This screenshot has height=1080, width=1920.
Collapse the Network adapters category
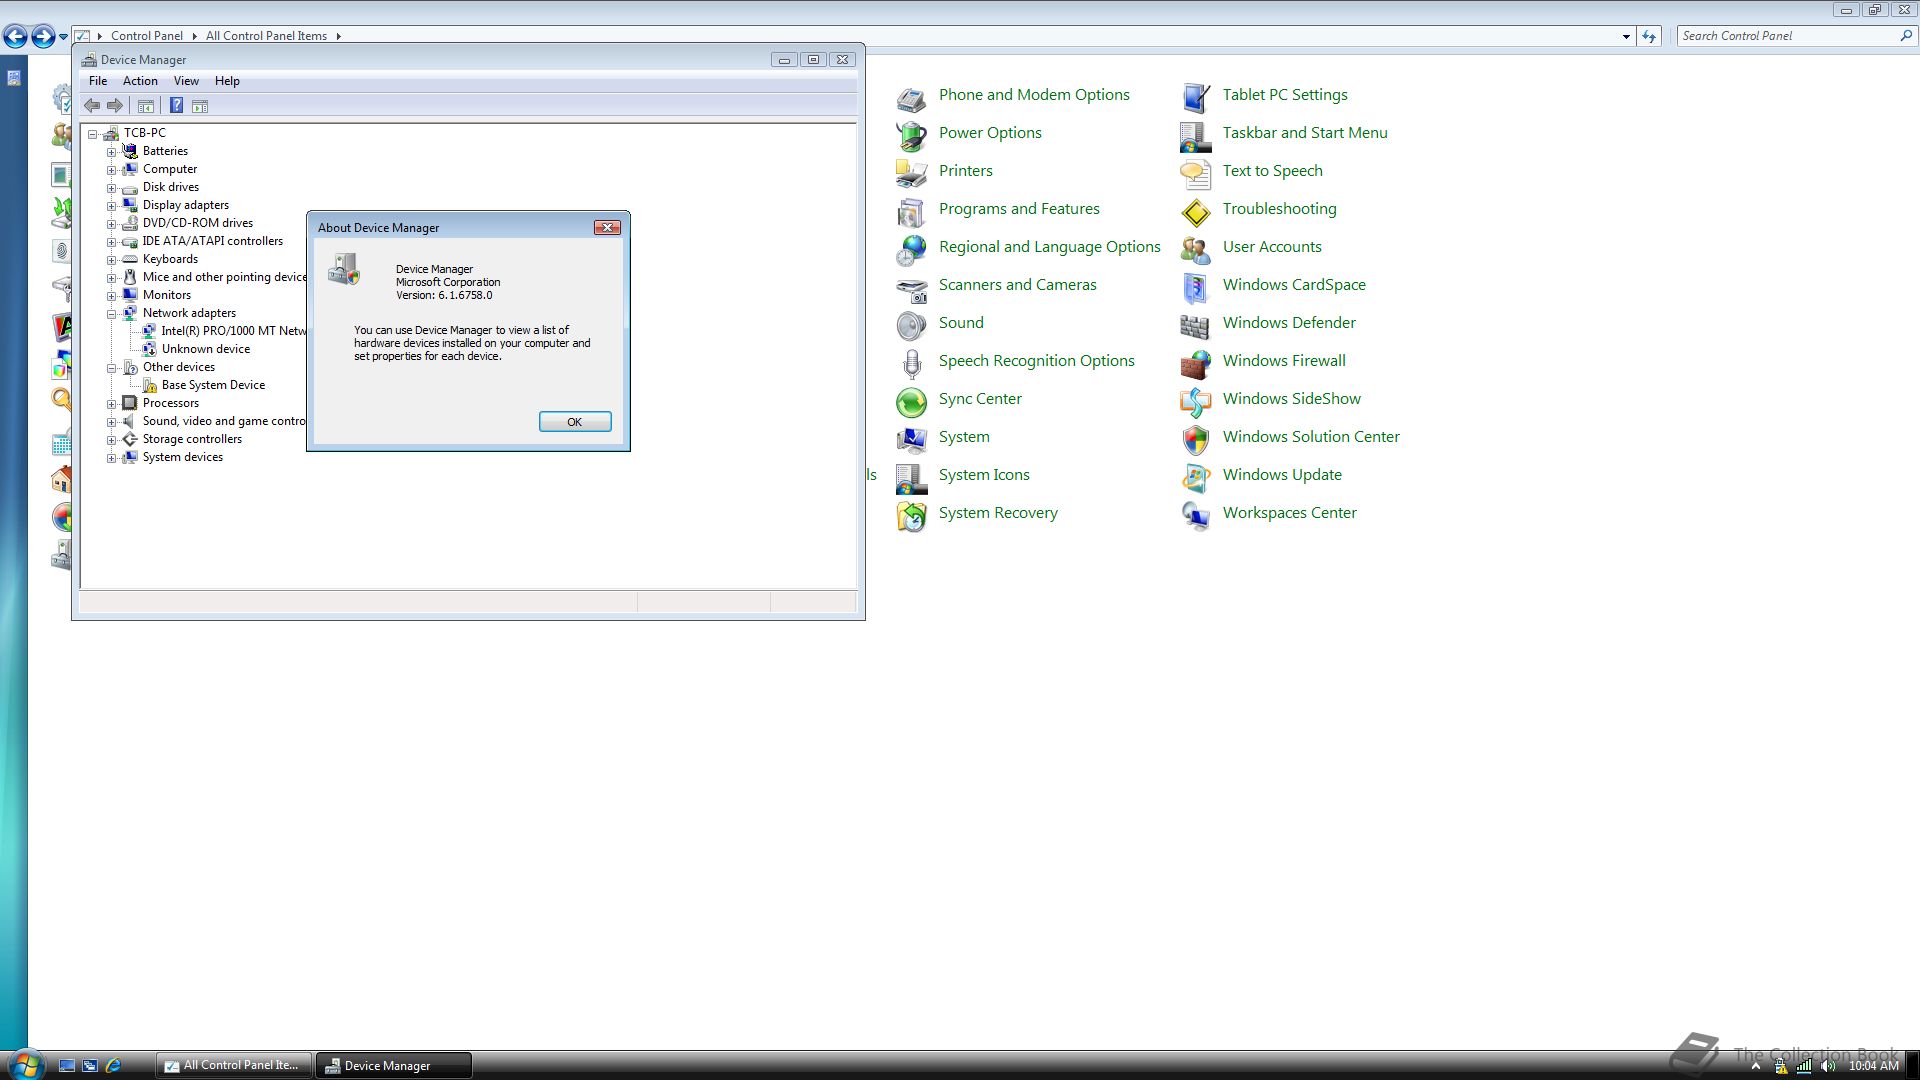pyautogui.click(x=112, y=314)
